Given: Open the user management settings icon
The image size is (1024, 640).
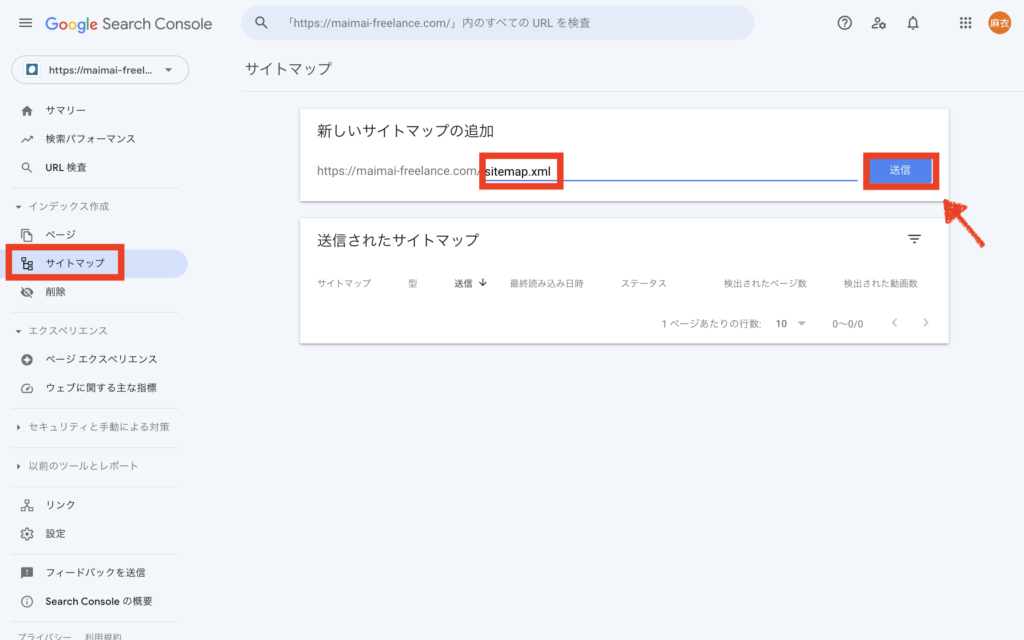Looking at the screenshot, I should pos(878,24).
